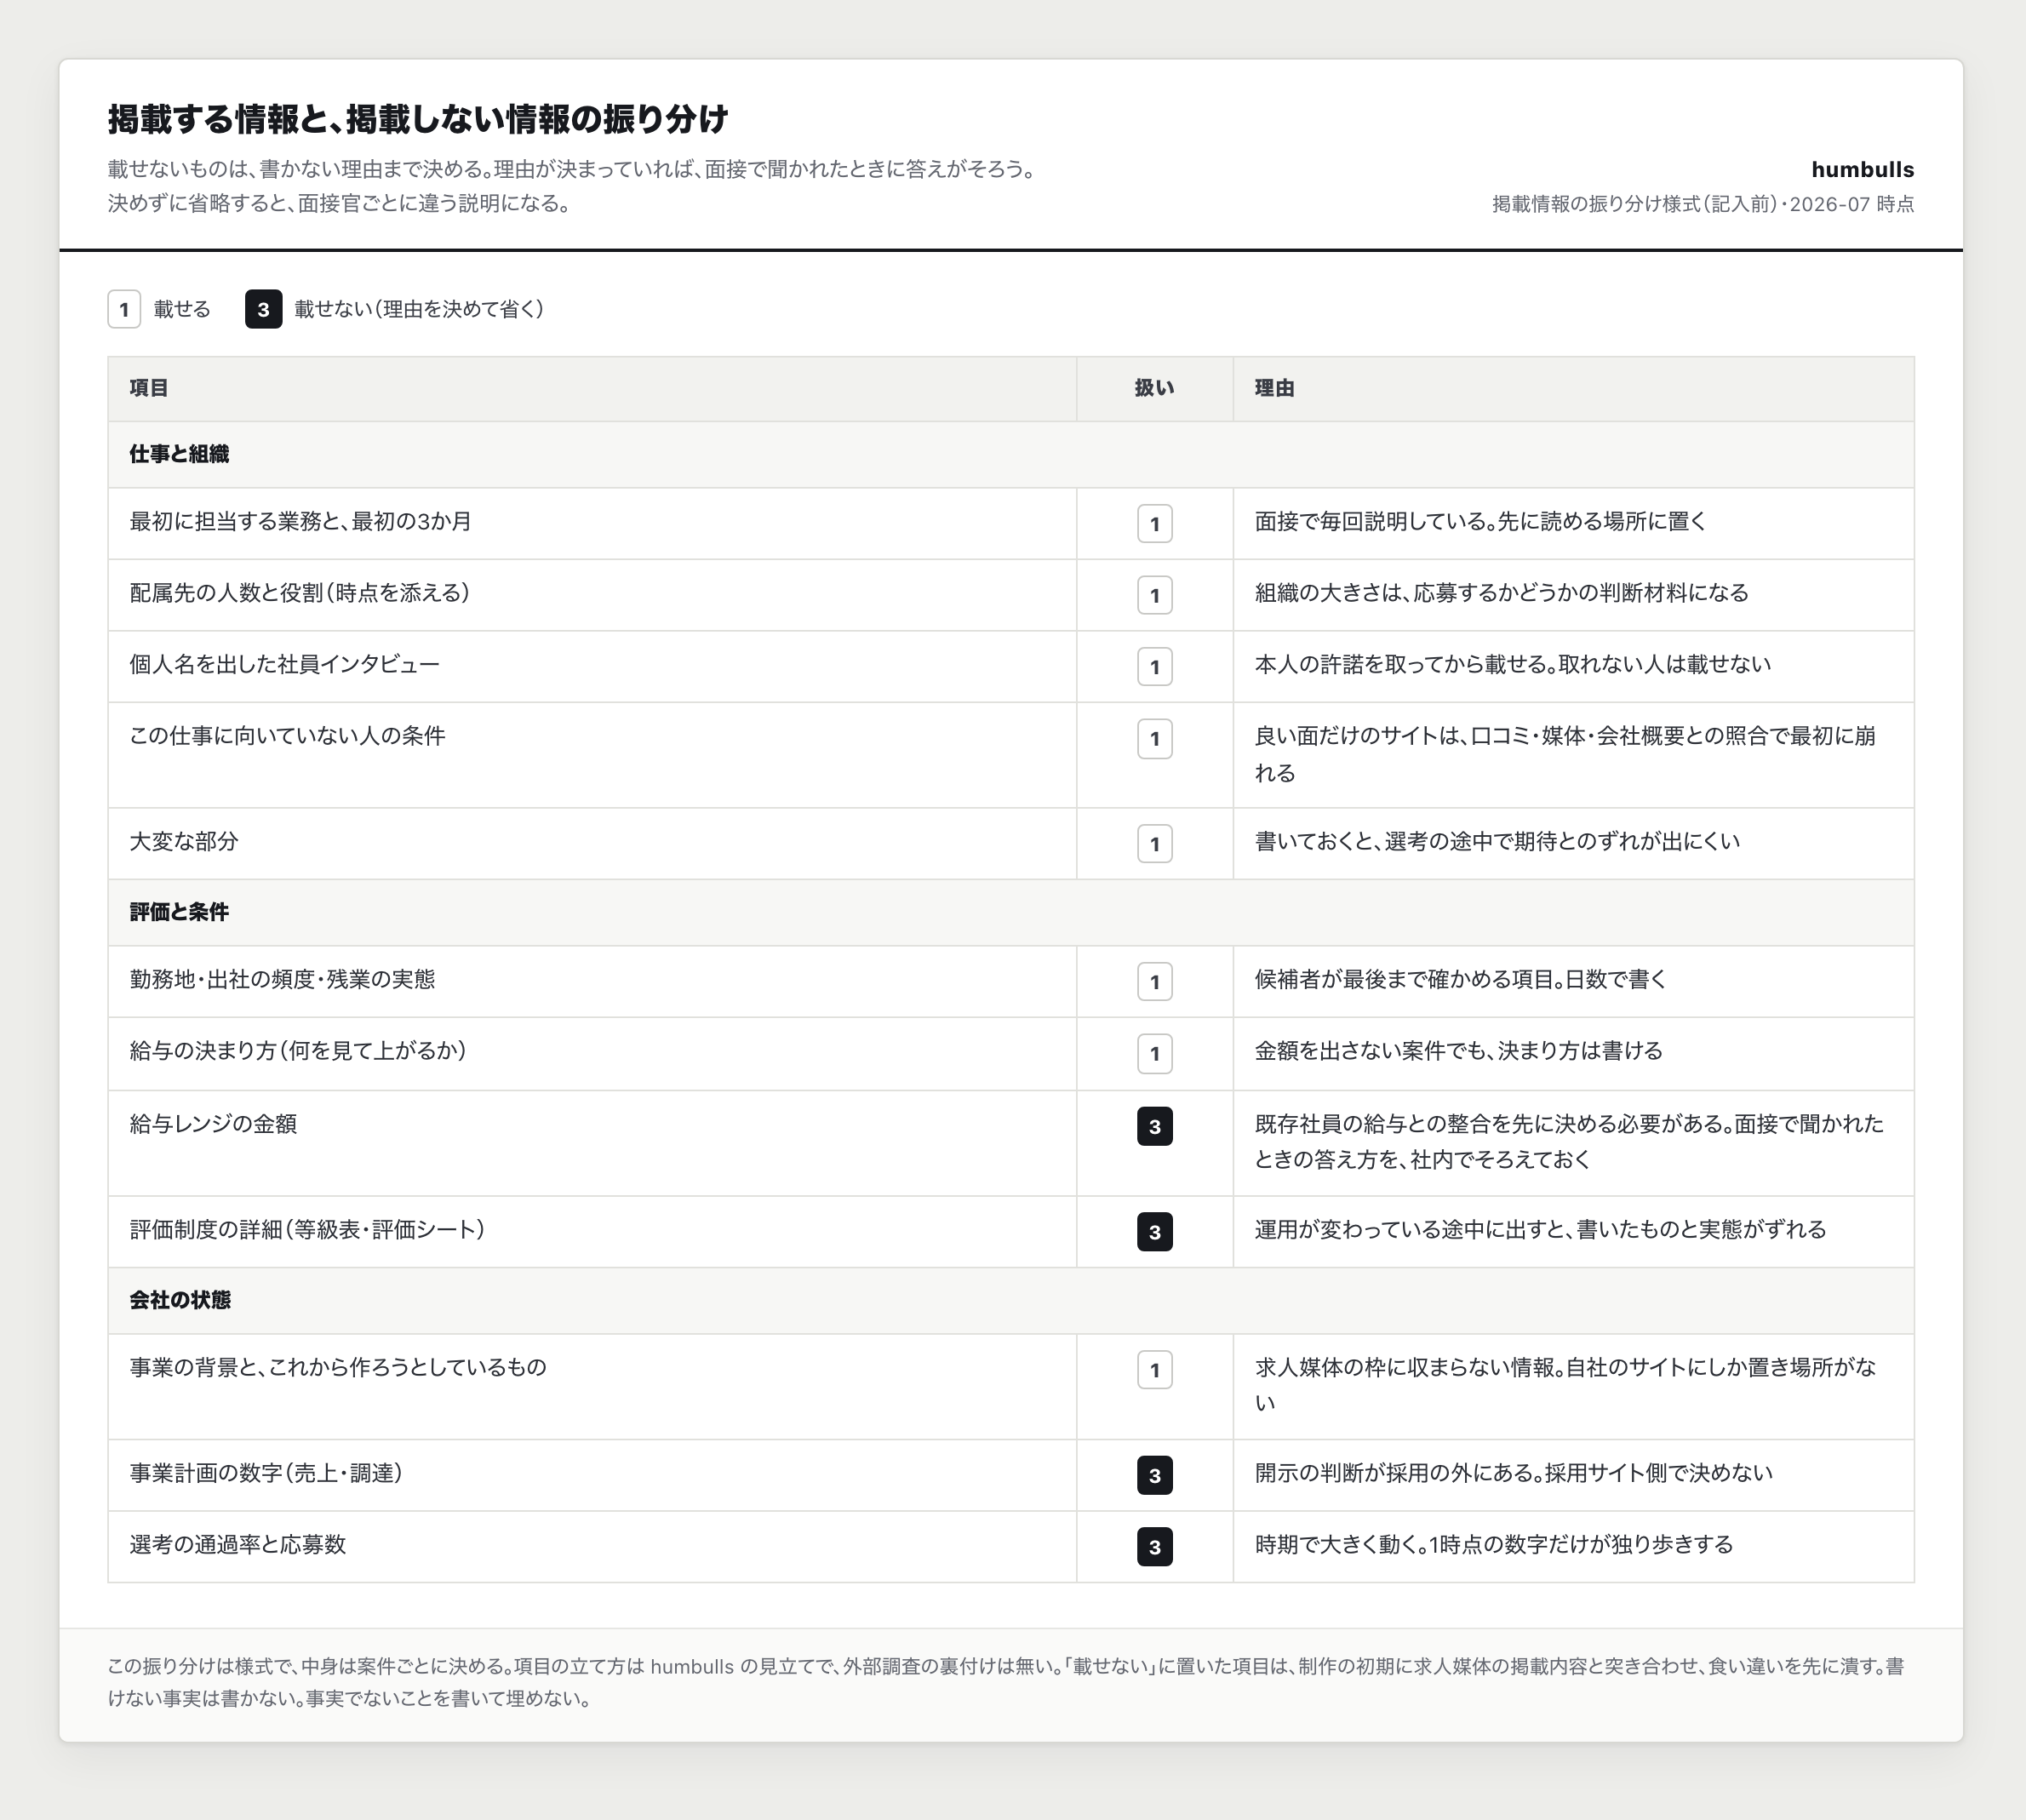Viewport: 2026px width, 1820px height.
Task: Select the '3' badge in 評価制度の詳細 row
Action: pos(1154,1232)
